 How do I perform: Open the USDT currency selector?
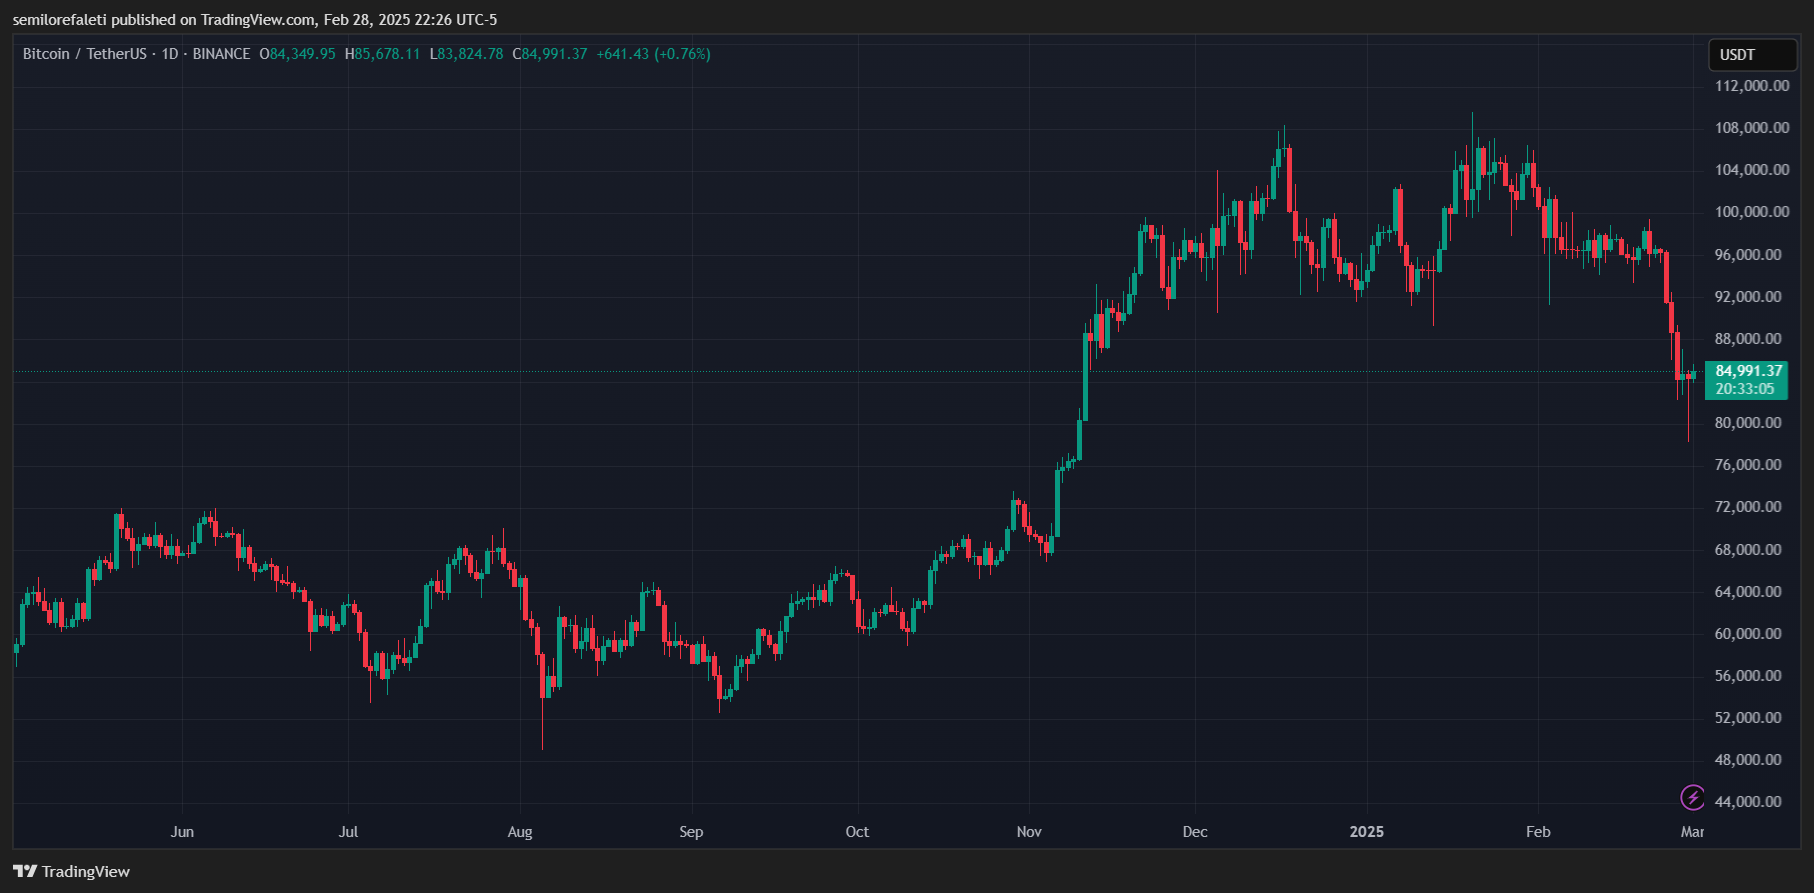click(x=1752, y=55)
